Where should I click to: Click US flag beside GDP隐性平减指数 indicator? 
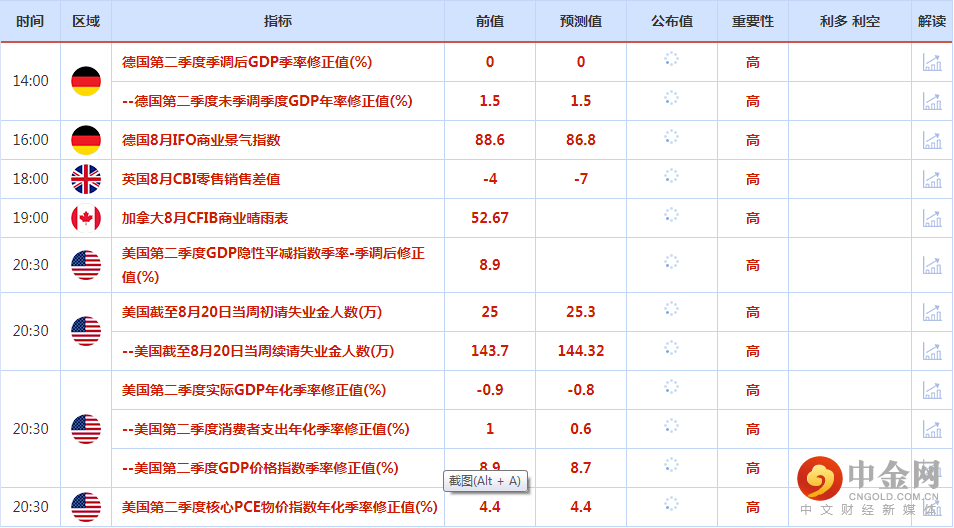point(86,265)
